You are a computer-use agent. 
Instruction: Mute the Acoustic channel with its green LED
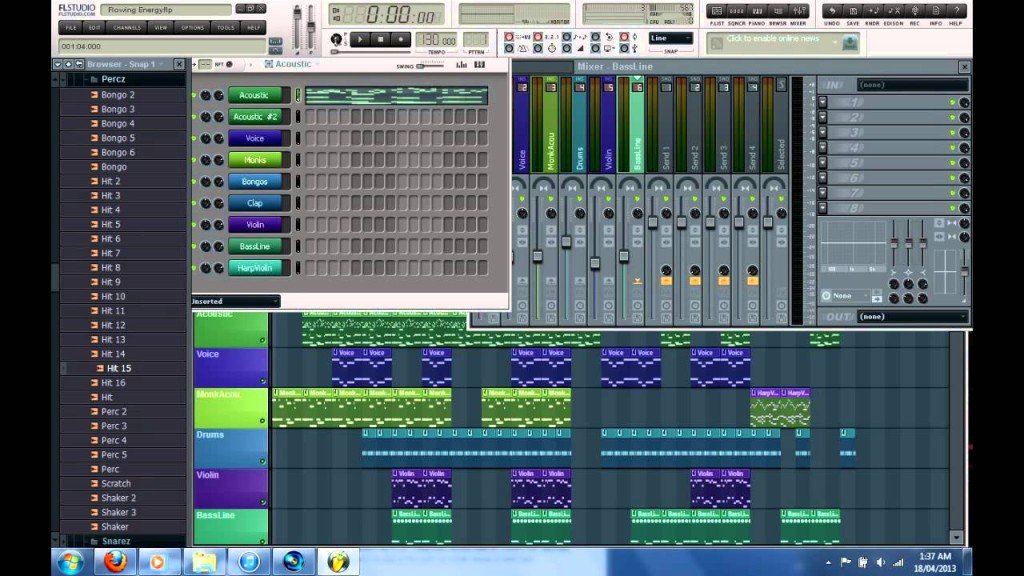click(x=194, y=95)
